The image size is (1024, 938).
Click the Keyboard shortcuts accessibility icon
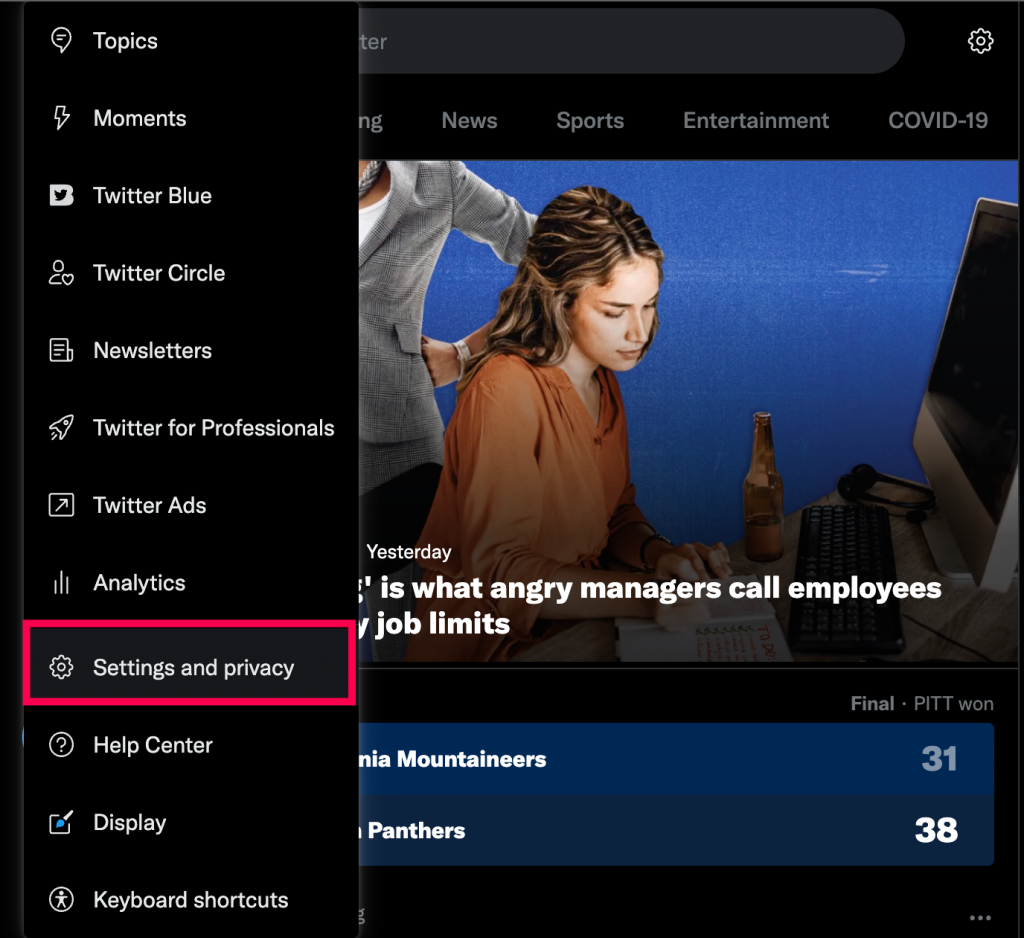(61, 899)
